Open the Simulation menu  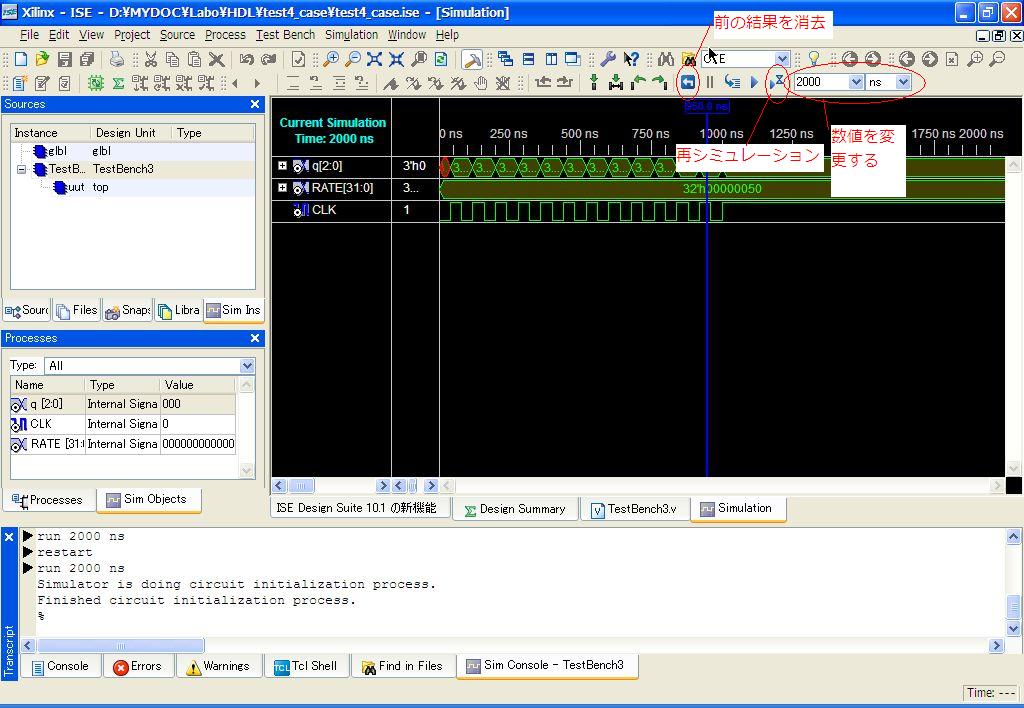tap(351, 35)
